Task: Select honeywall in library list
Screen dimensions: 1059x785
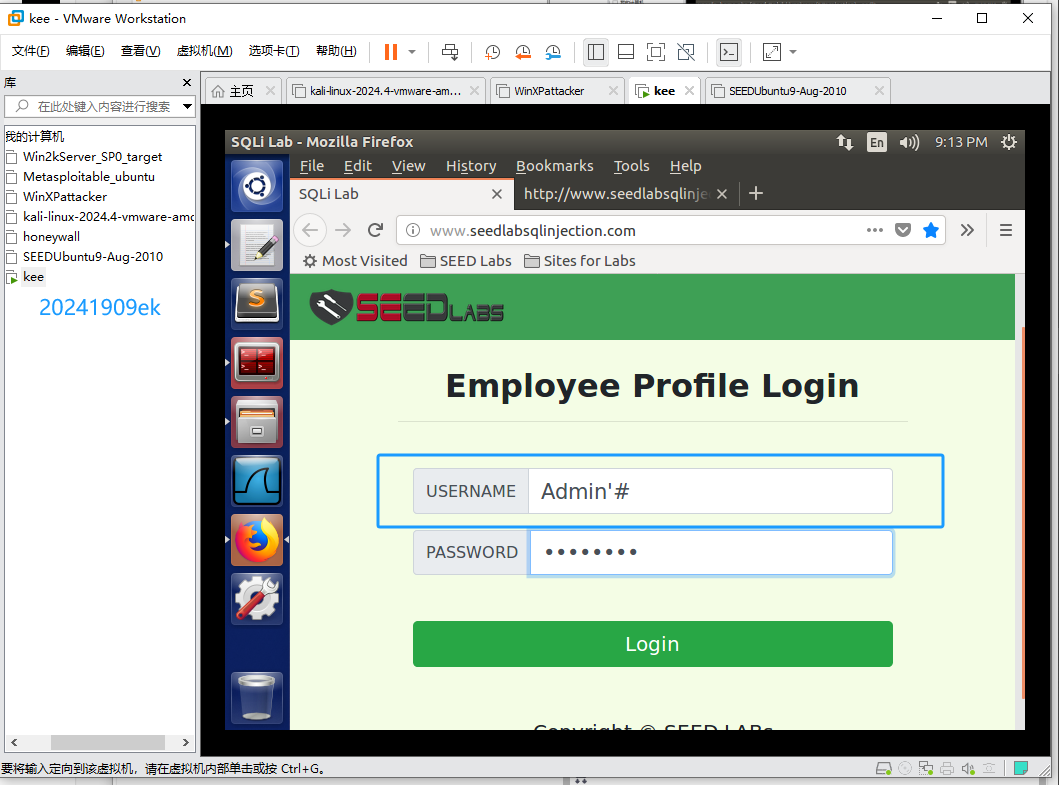Action: click(51, 236)
